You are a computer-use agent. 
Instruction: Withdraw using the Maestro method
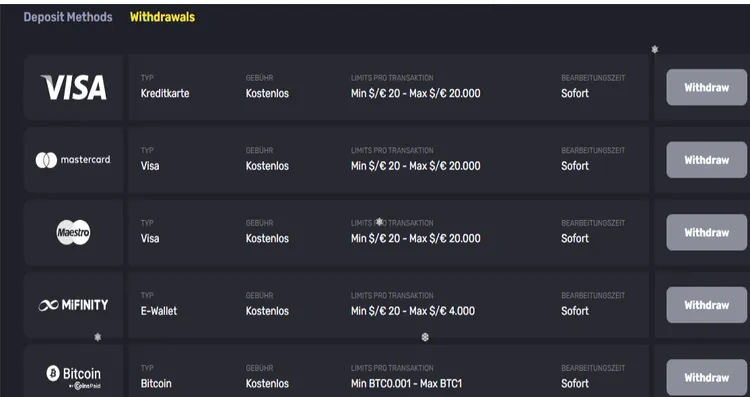706,232
